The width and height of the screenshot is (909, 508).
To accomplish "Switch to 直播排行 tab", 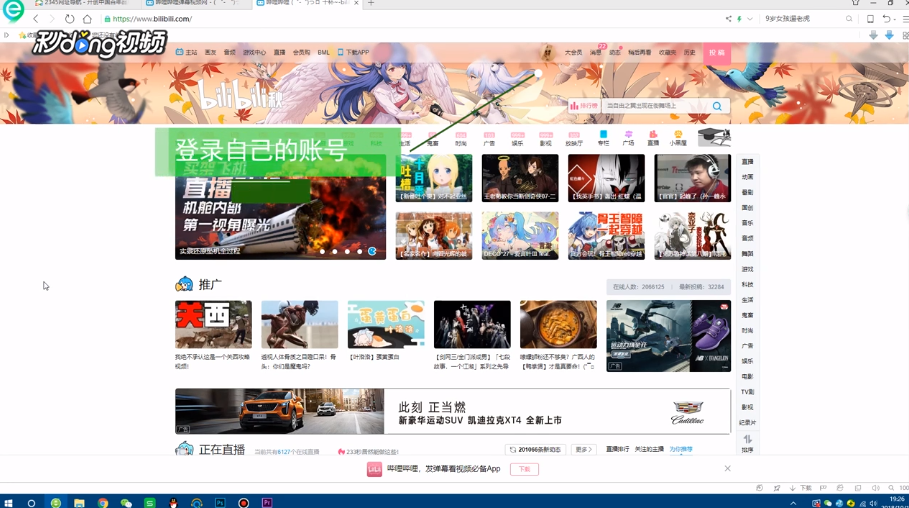I will pos(617,449).
